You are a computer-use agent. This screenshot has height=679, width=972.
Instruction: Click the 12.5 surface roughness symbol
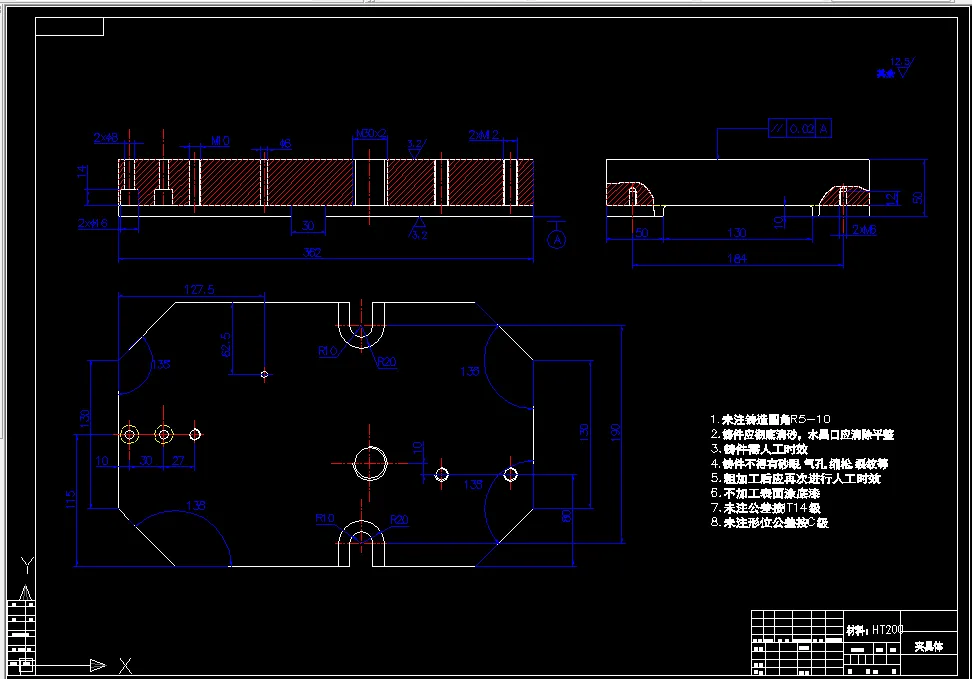tap(903, 68)
